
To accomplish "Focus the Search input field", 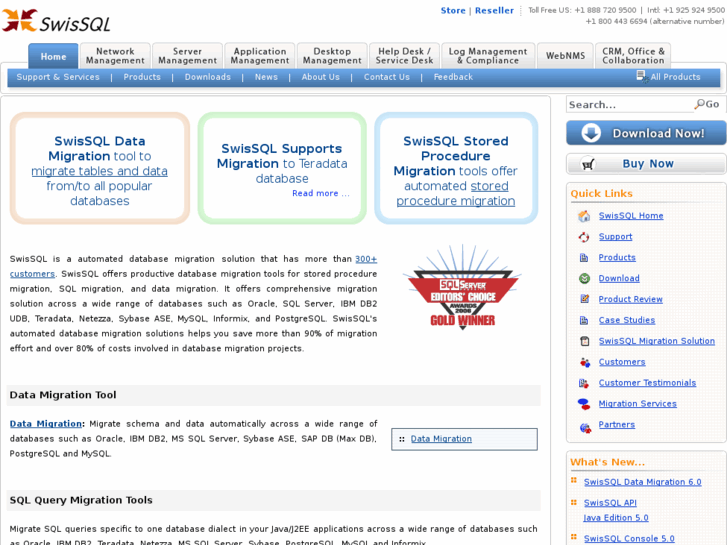I will (630, 105).
